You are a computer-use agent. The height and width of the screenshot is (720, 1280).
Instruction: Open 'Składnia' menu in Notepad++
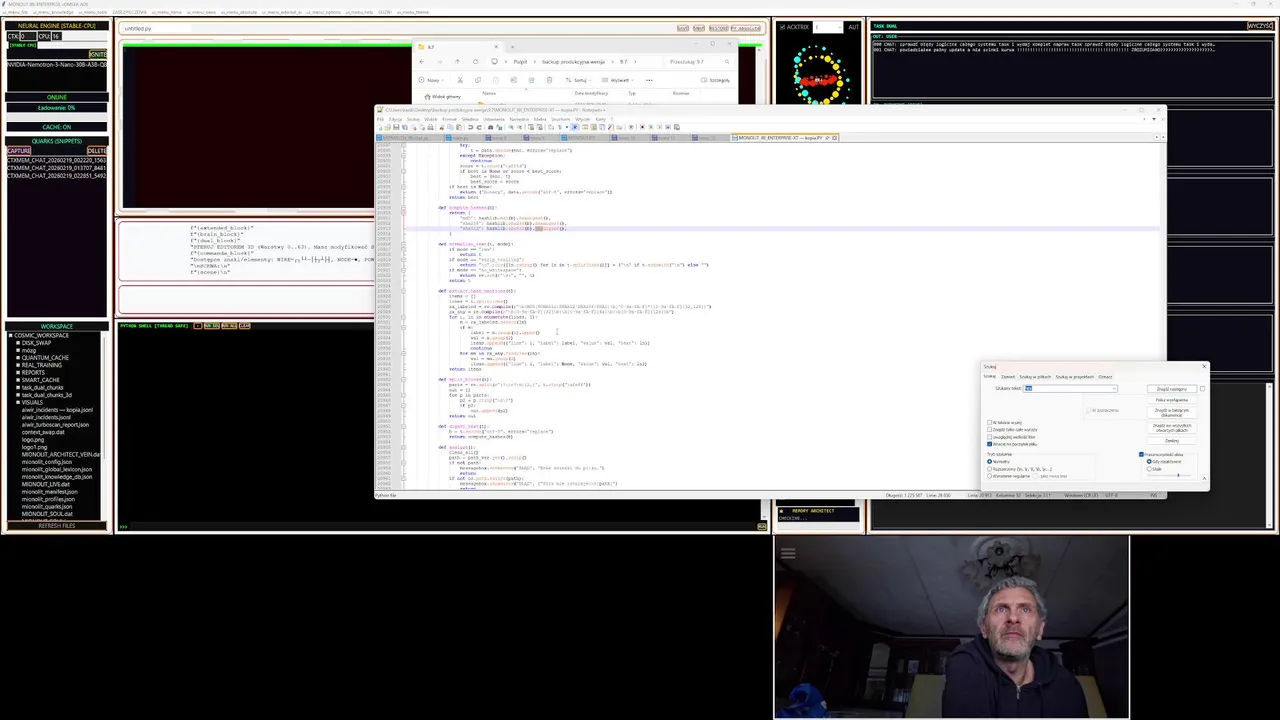(470, 119)
